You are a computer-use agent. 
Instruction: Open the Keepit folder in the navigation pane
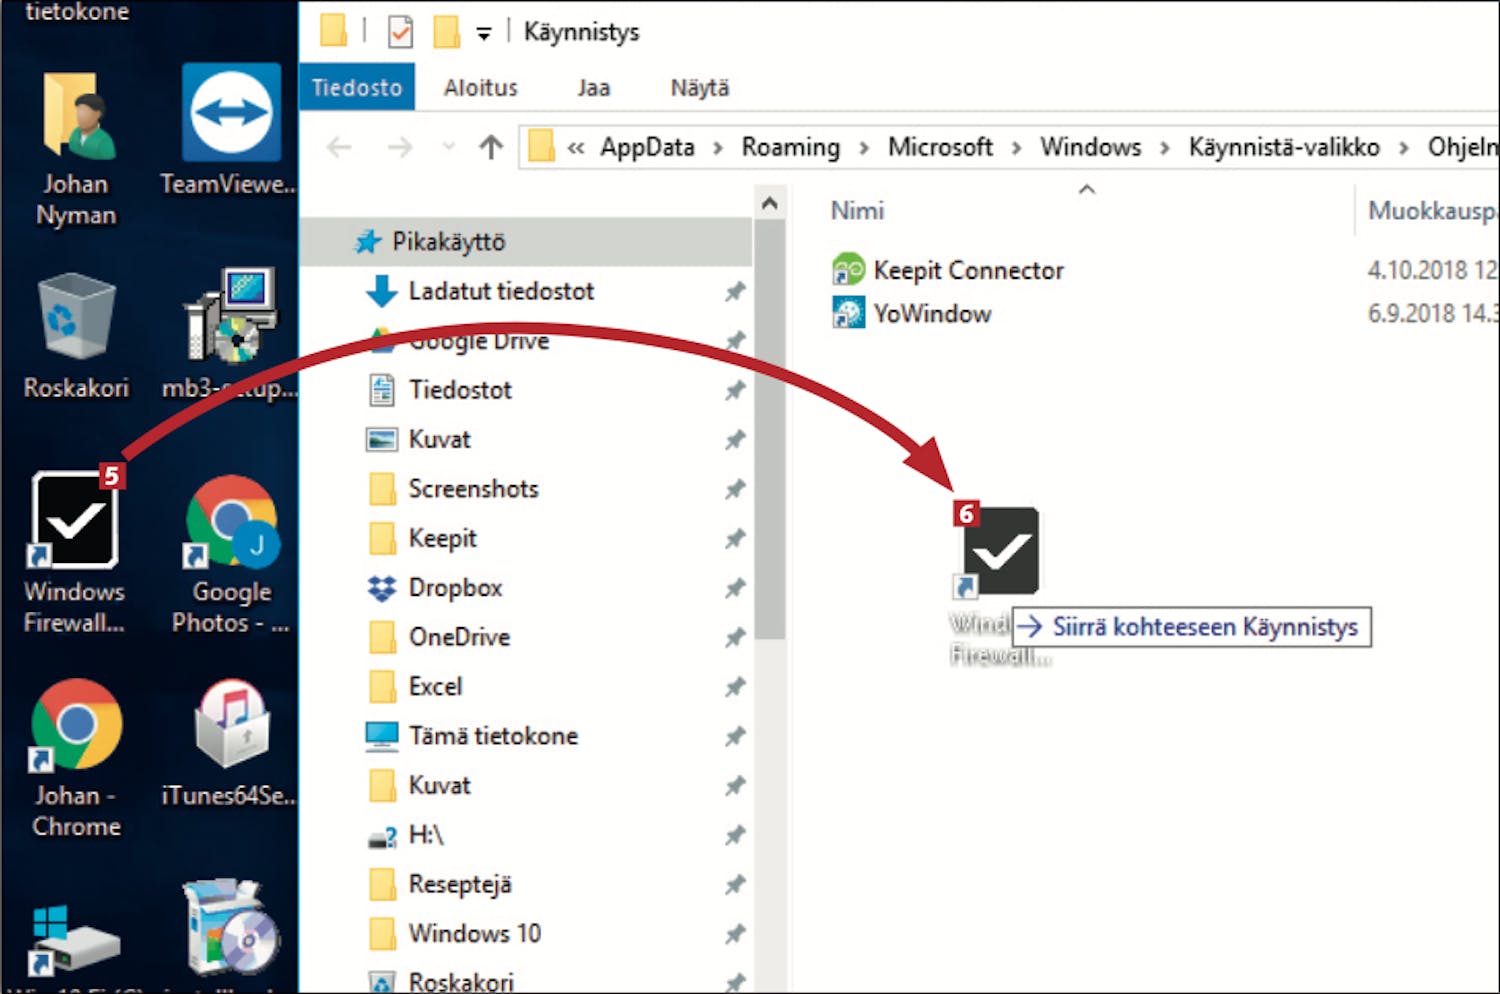(x=442, y=539)
